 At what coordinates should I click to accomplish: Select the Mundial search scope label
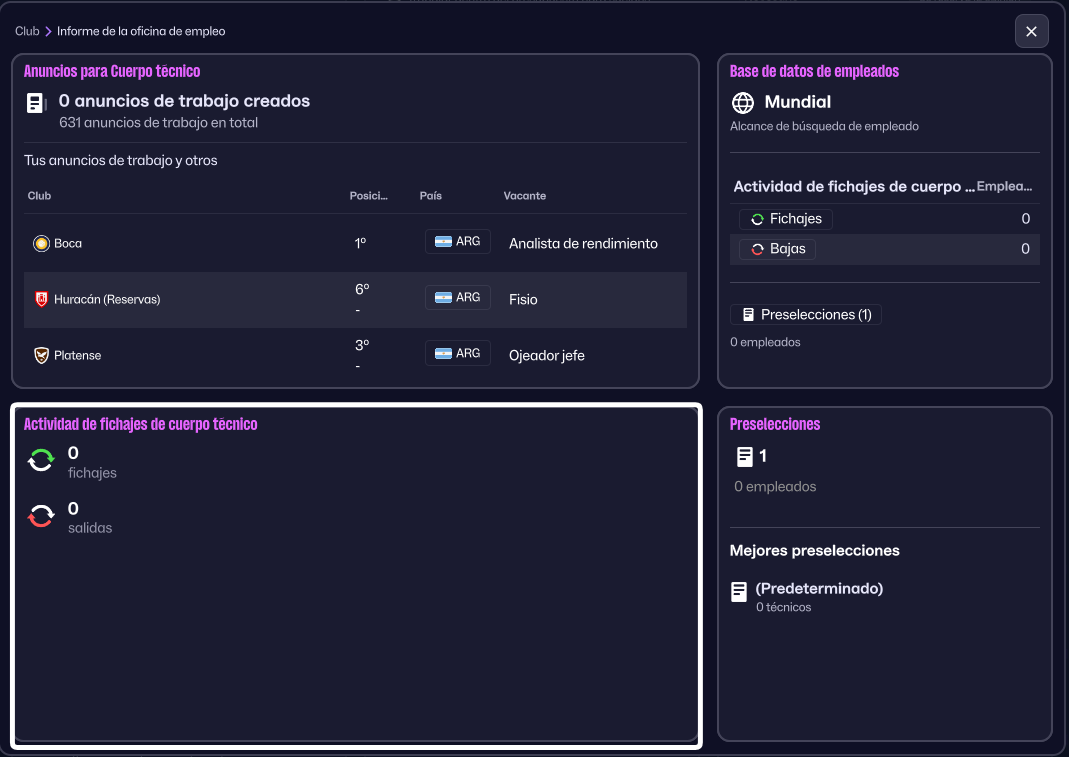coord(798,102)
